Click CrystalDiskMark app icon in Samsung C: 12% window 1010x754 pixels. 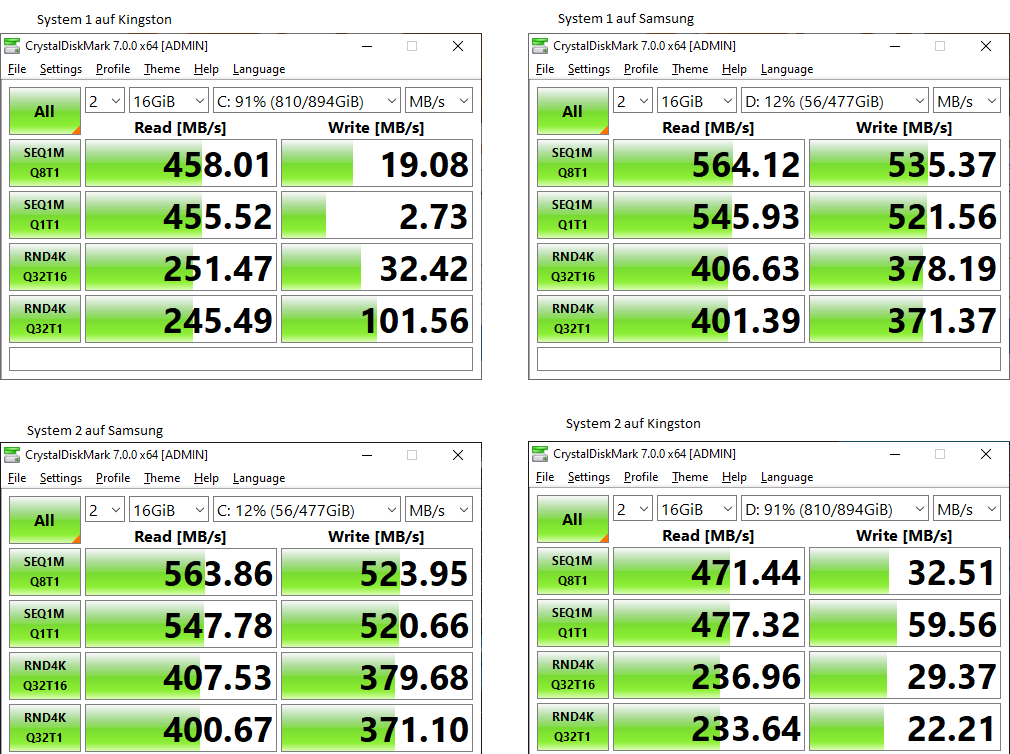tap(12, 455)
